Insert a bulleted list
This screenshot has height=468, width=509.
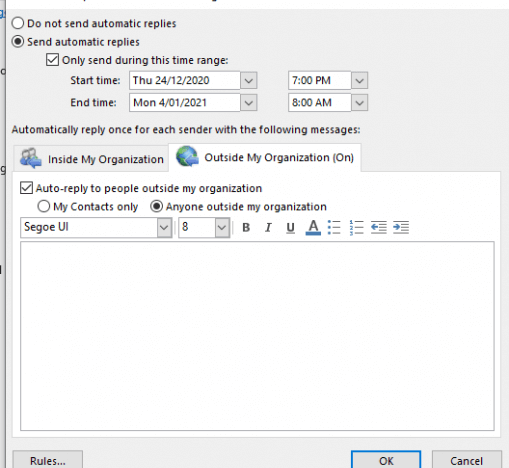(334, 227)
